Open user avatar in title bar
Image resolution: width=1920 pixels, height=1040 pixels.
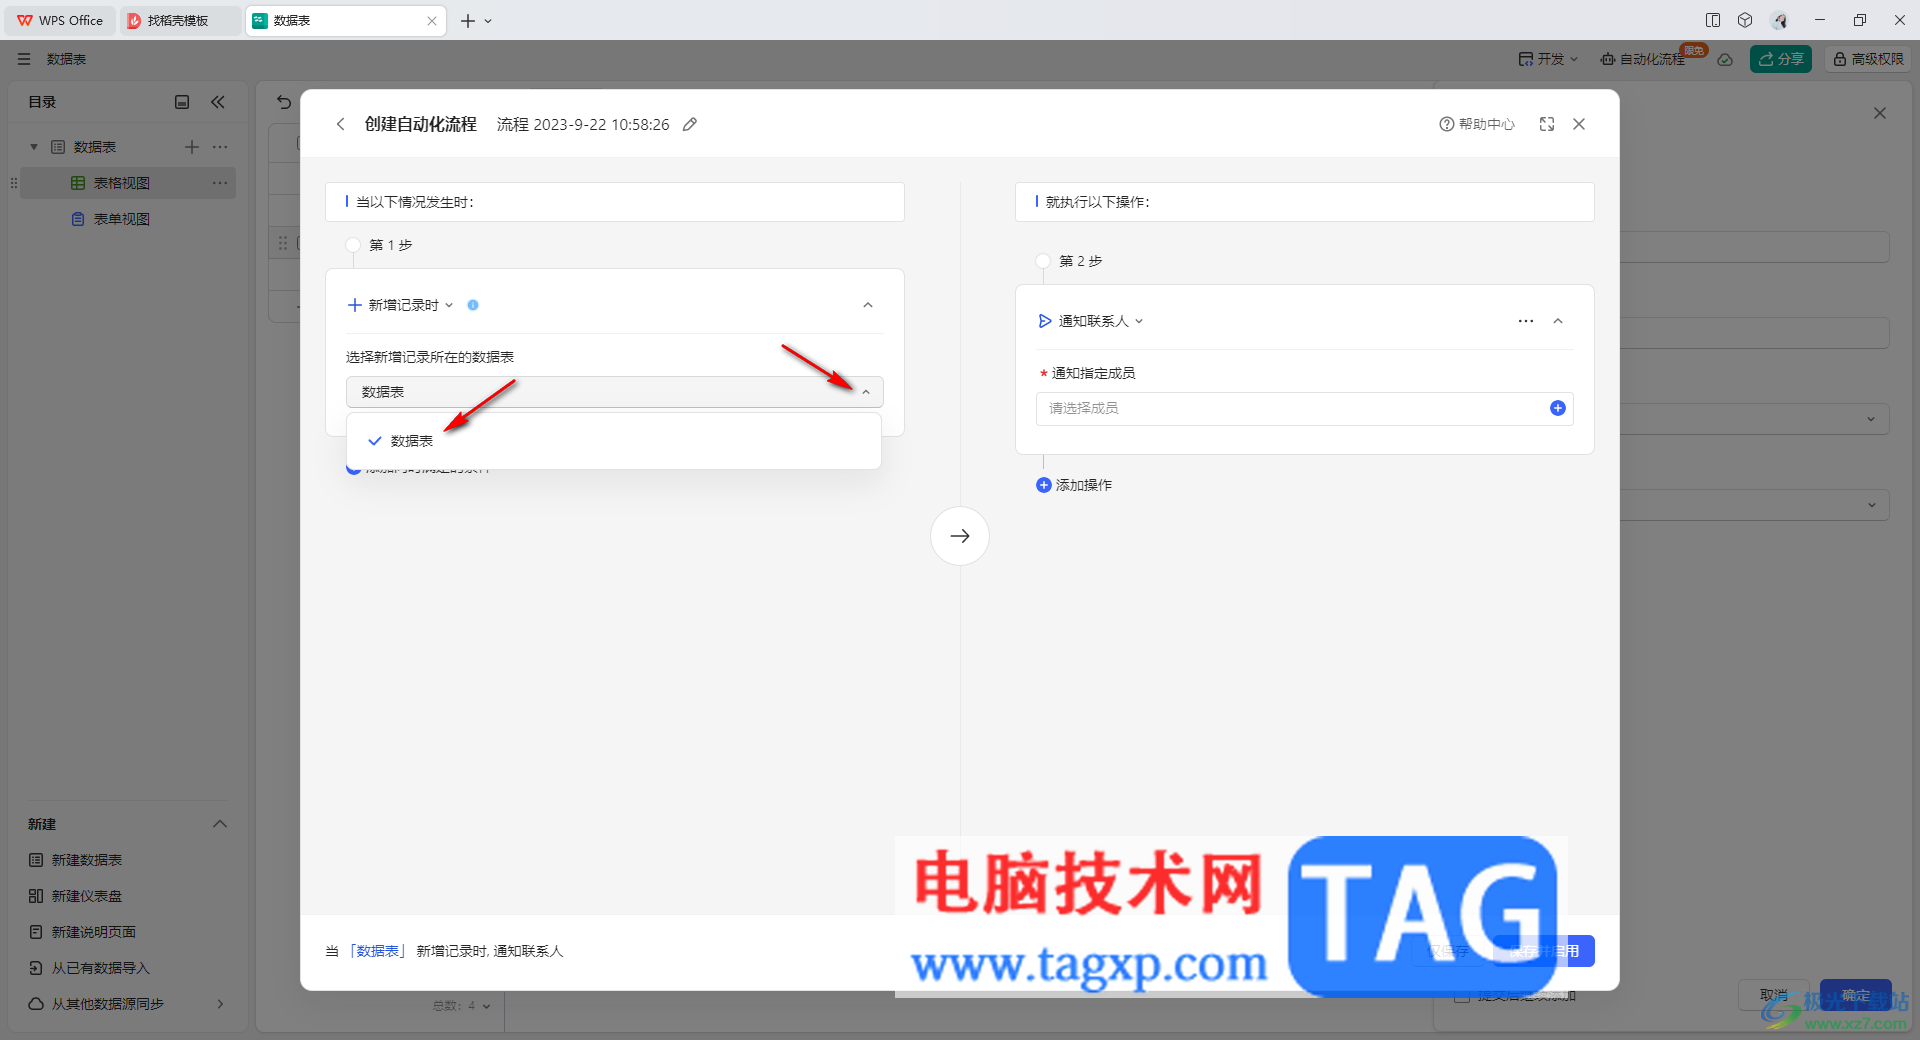(1779, 20)
